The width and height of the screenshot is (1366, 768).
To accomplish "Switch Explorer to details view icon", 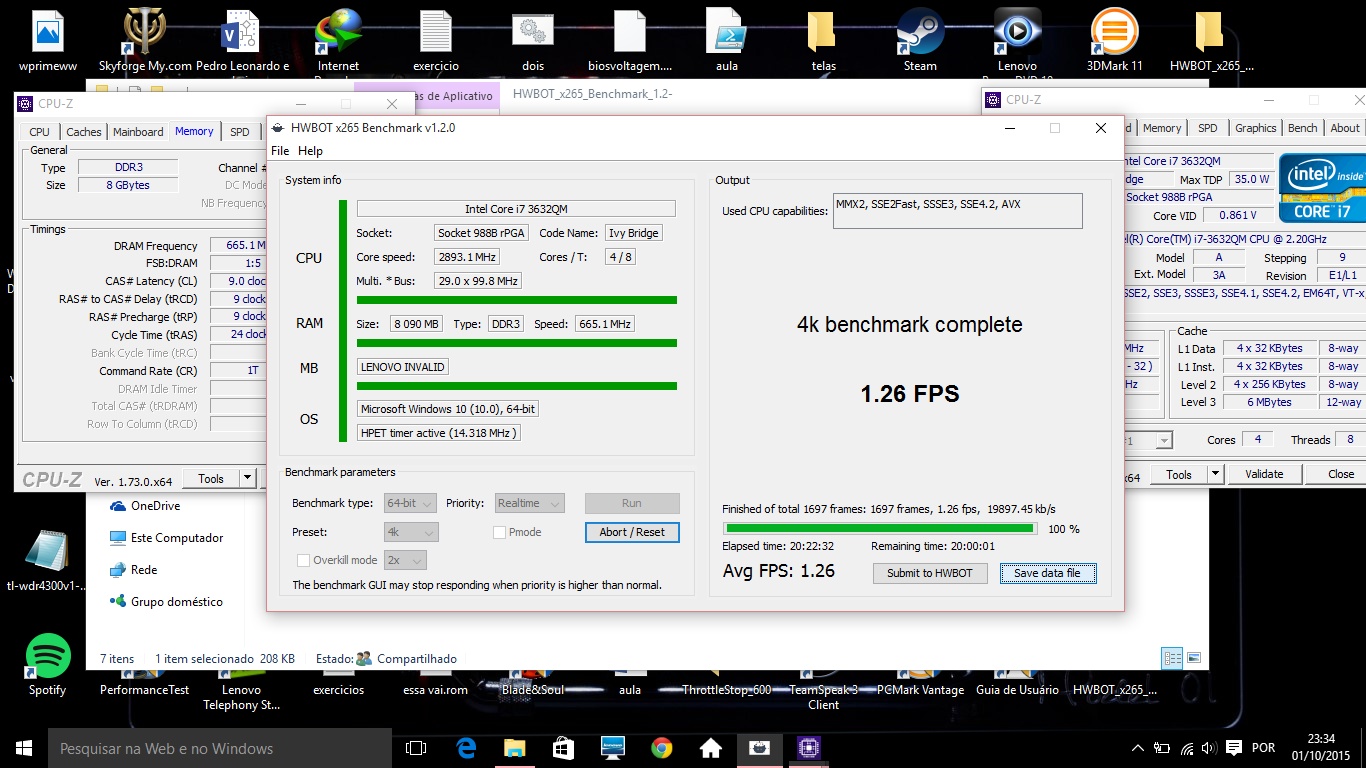I will point(1170,658).
